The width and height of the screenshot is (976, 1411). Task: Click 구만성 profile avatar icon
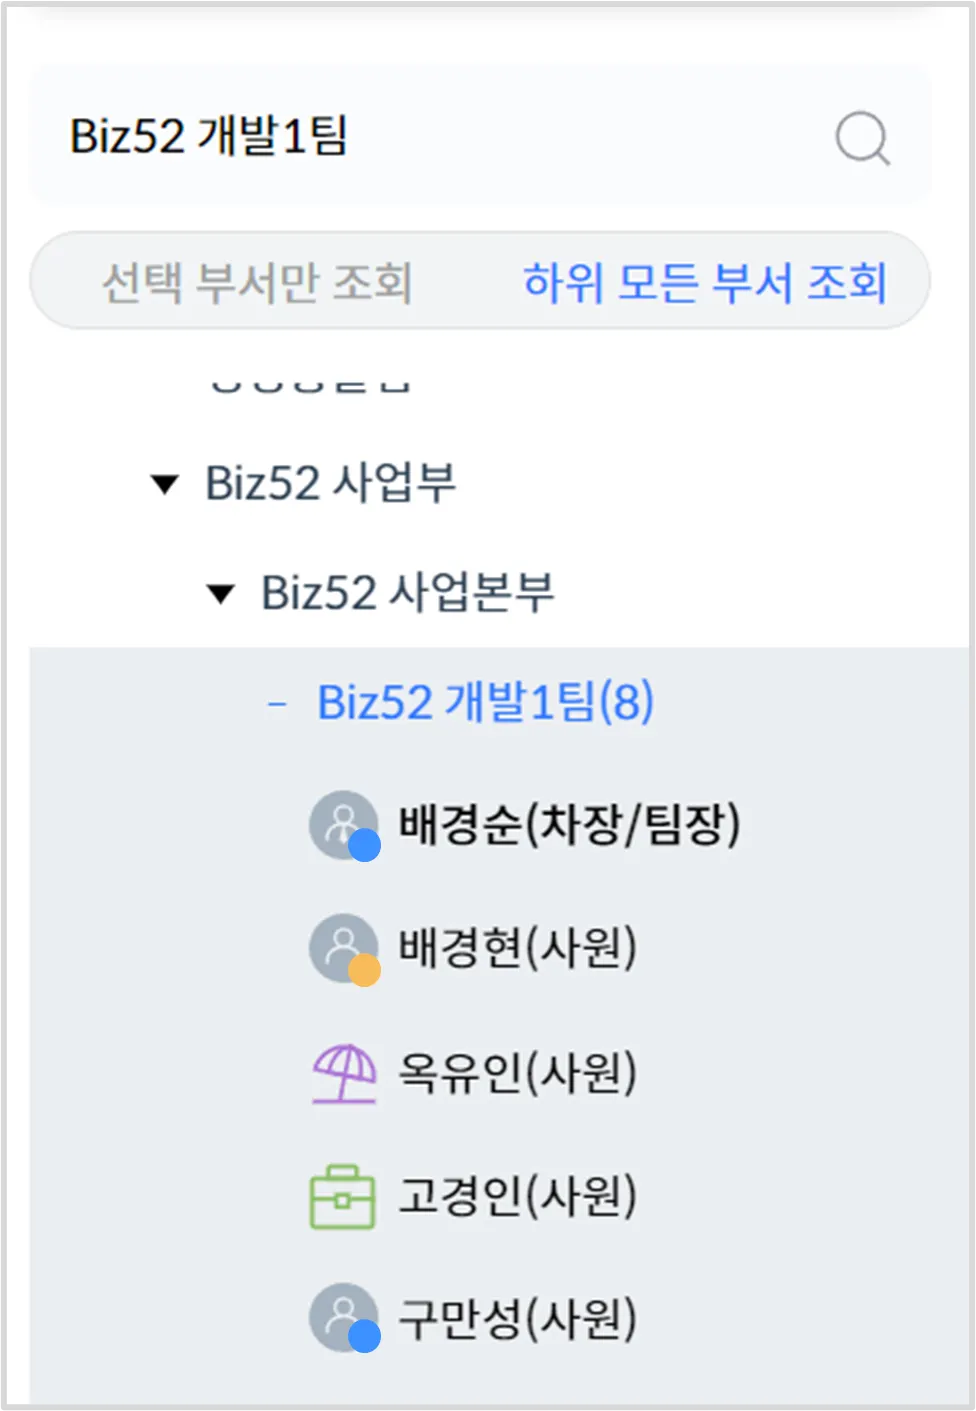click(344, 1318)
